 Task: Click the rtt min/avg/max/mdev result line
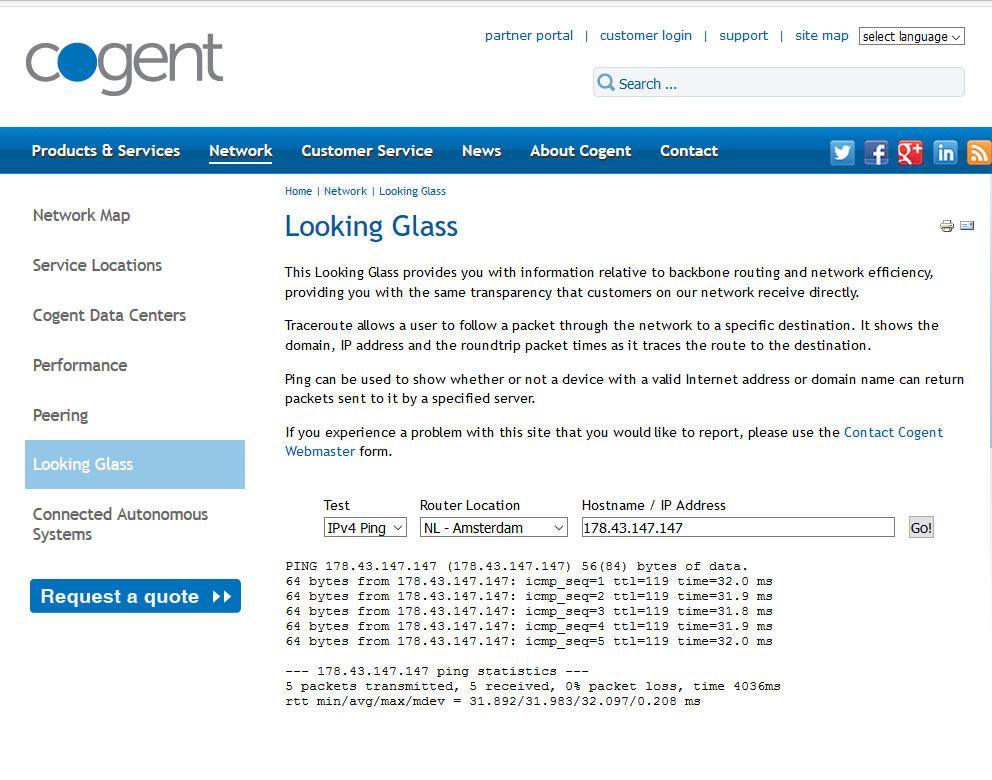pos(493,701)
